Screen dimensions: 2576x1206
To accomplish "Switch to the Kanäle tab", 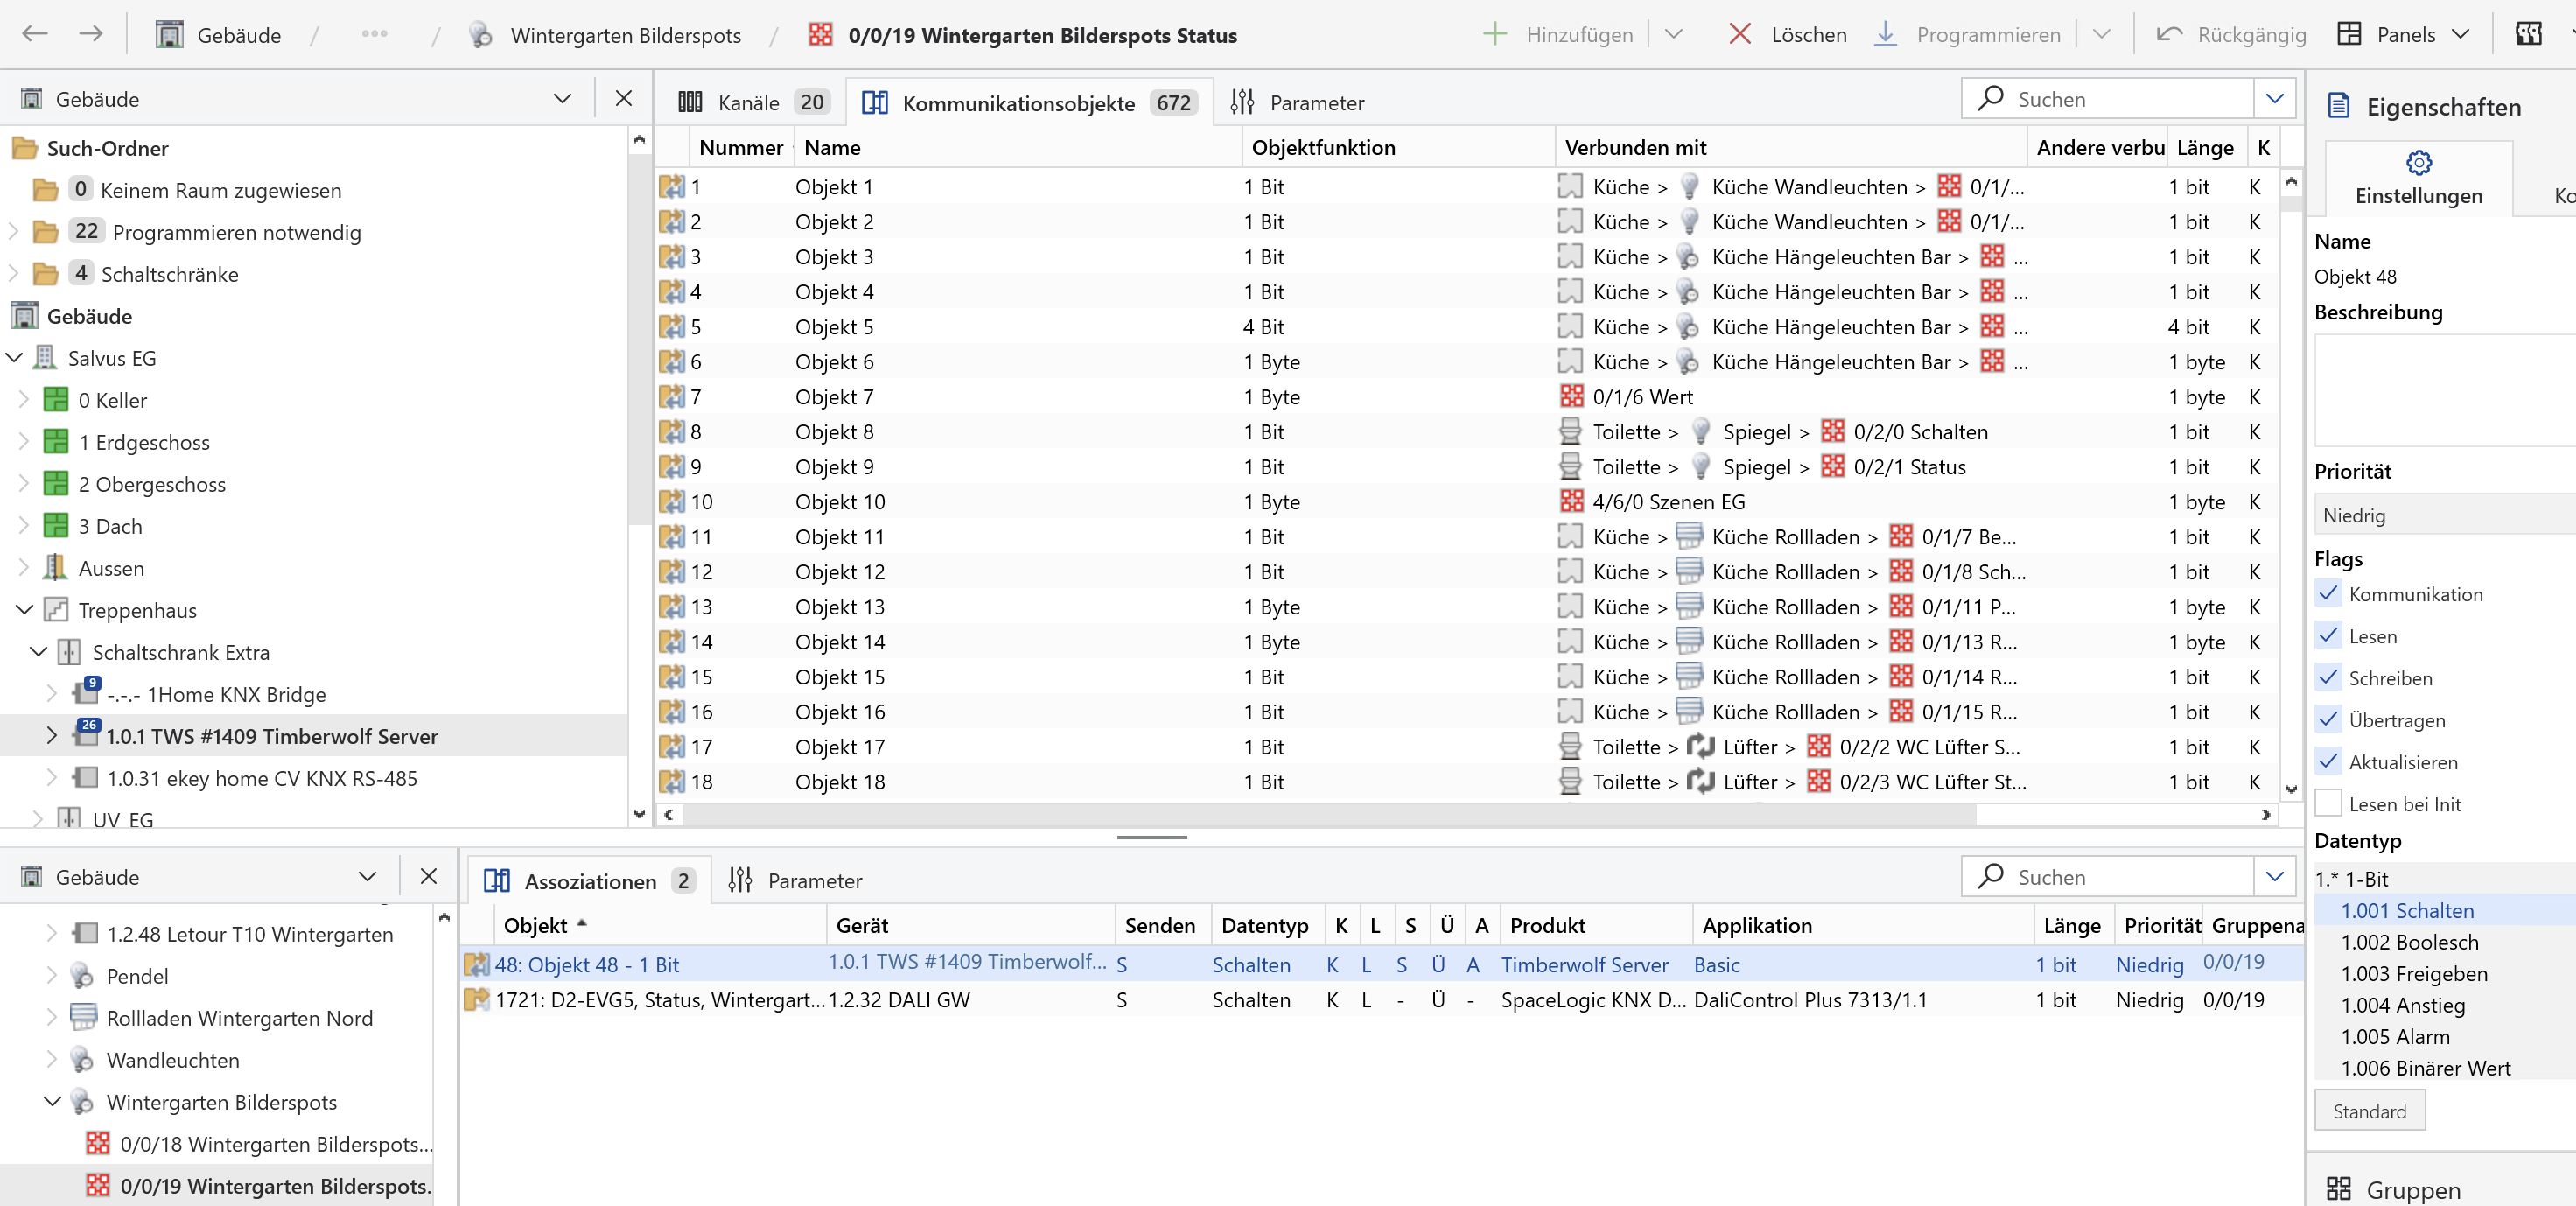I will (x=749, y=102).
